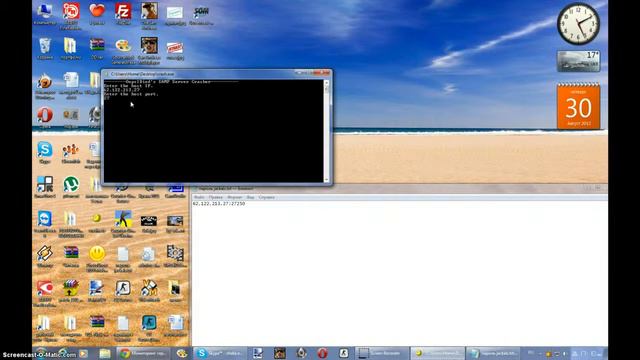Click the orange calendar gadget showing 30

coord(578,107)
